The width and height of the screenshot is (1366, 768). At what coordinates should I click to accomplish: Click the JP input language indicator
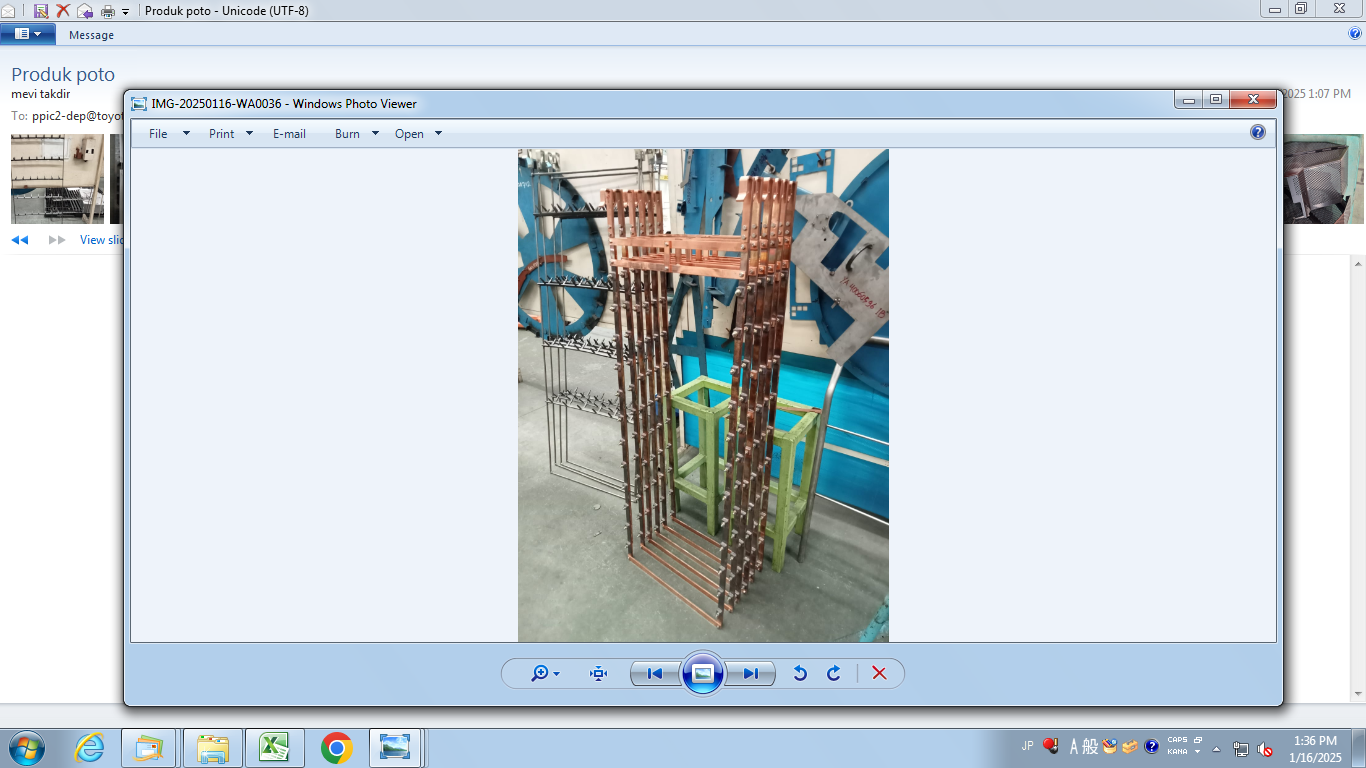click(1028, 746)
